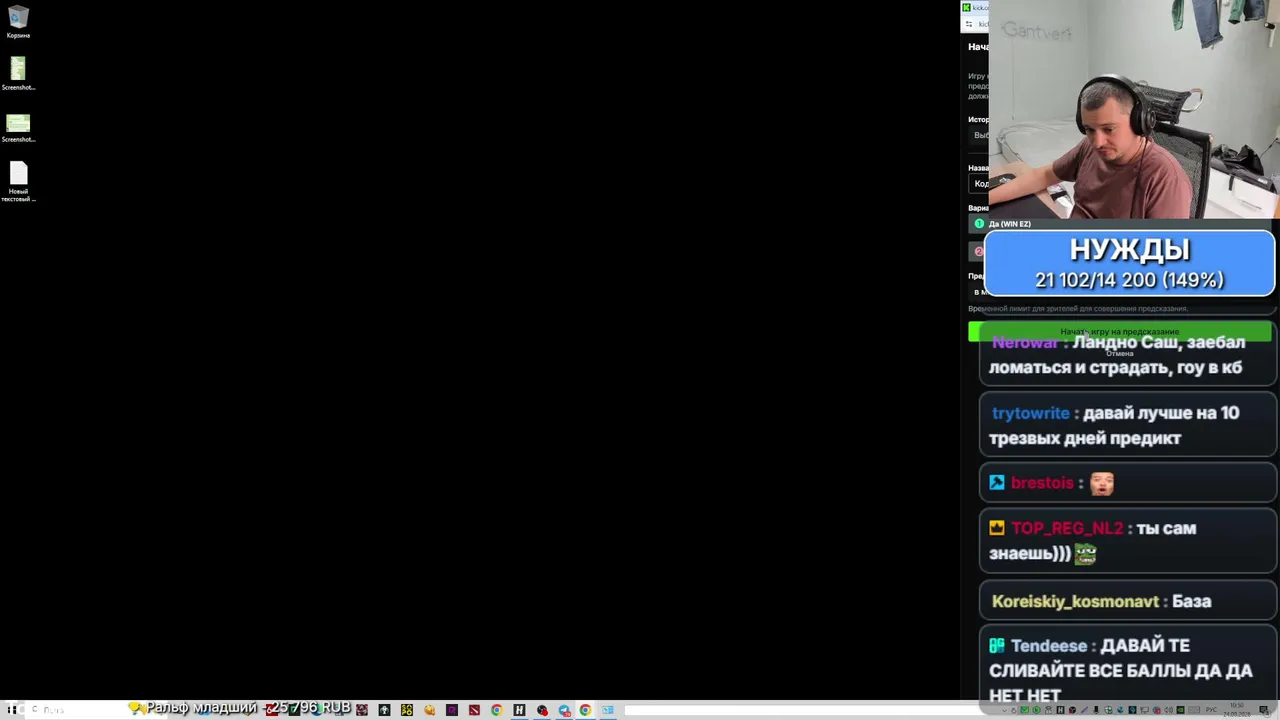Open Chrome icon right of Telegram
The width and height of the screenshot is (1280, 720).
tap(585, 710)
